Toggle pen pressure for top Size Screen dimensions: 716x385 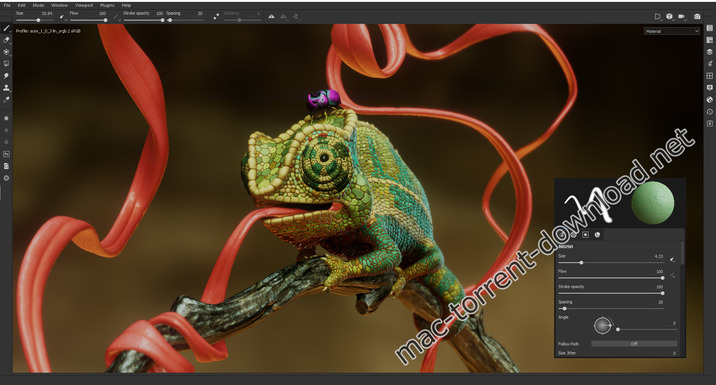(62, 16)
